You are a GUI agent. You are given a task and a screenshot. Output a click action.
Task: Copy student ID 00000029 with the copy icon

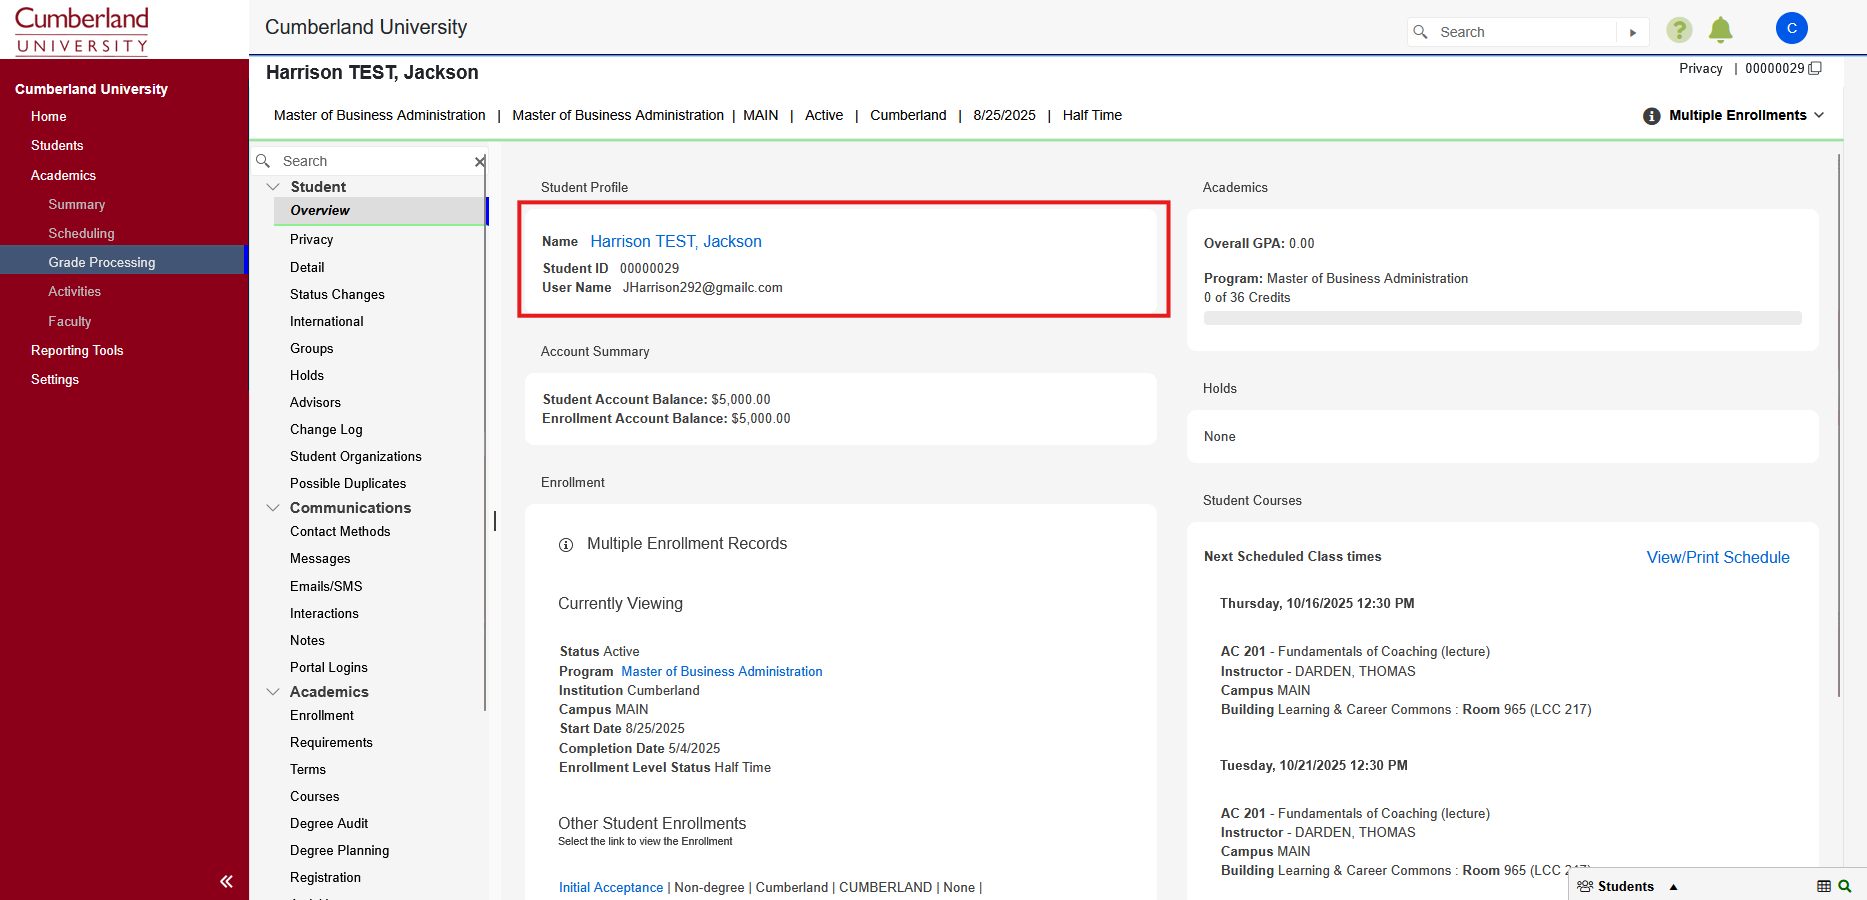[x=1816, y=68]
